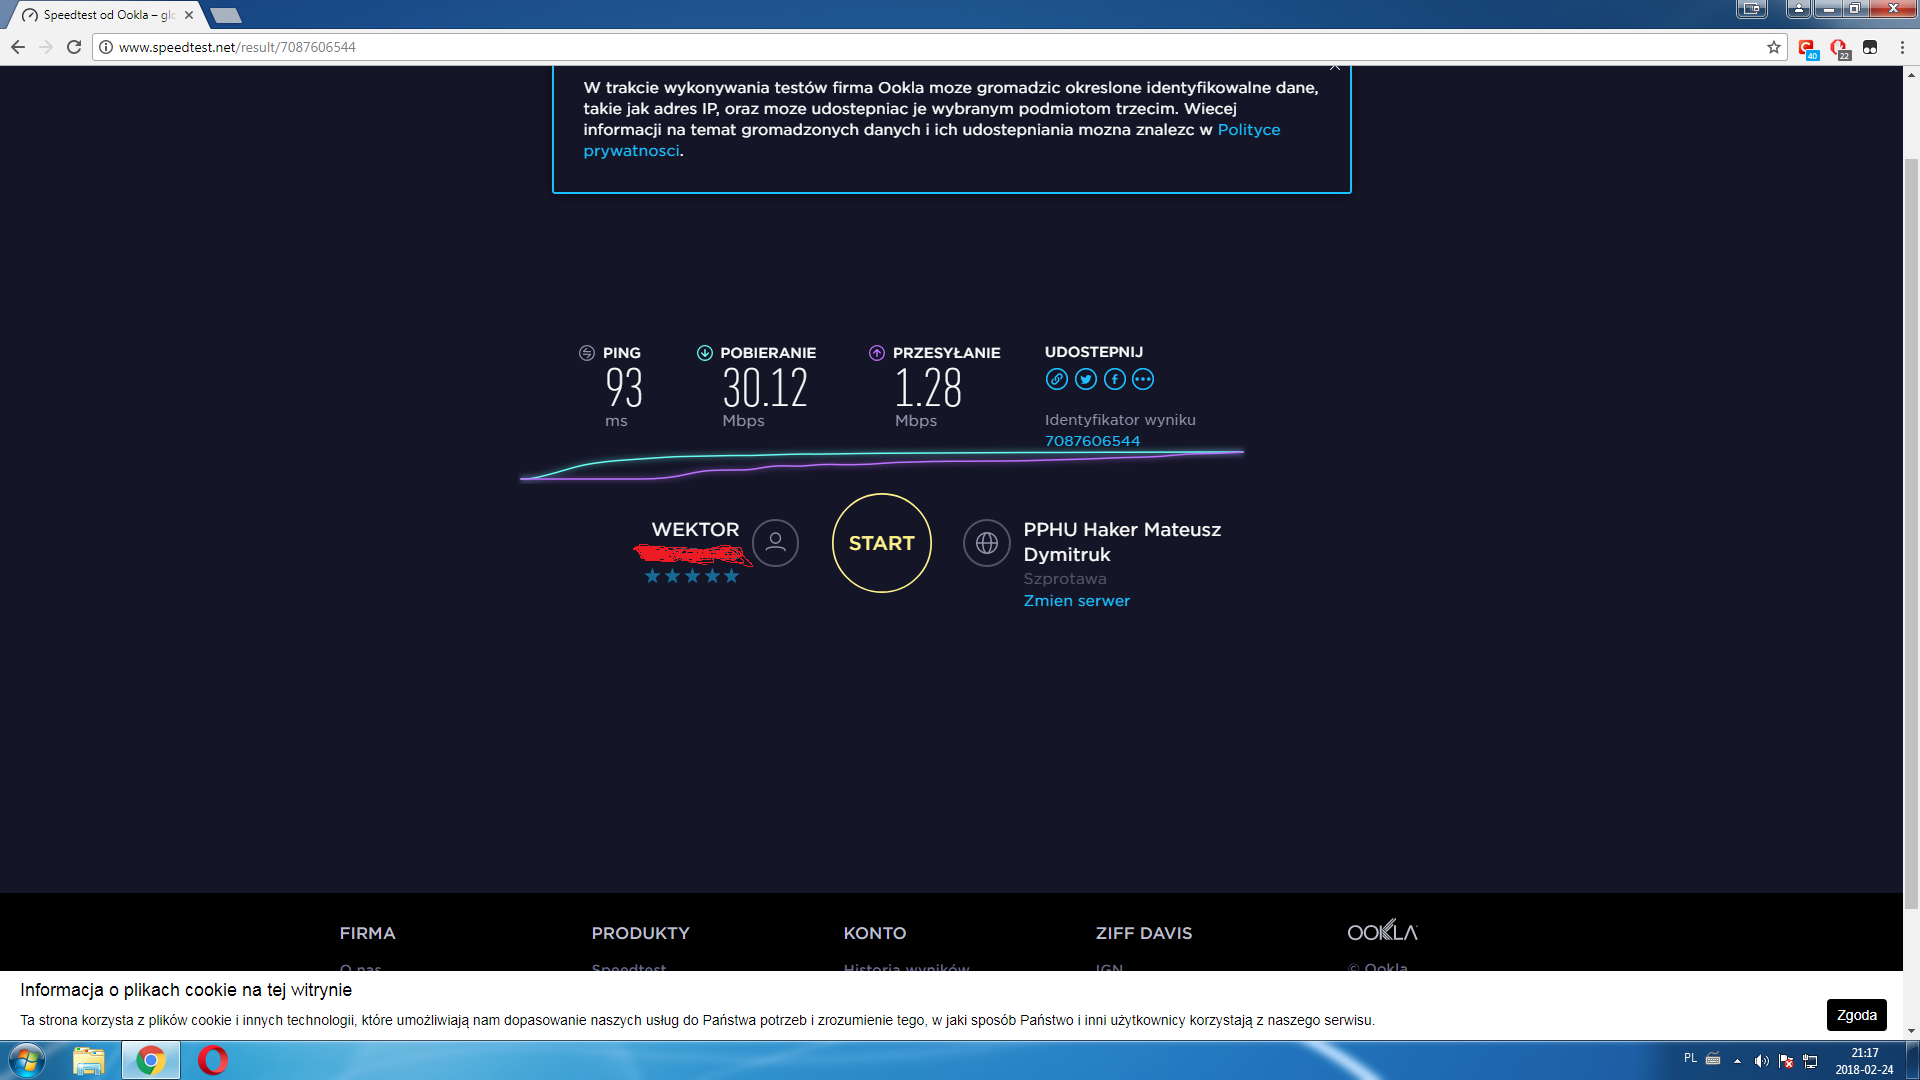The width and height of the screenshot is (1920, 1080).
Task: Bookmark this page with the star icon
Action: tap(1774, 47)
